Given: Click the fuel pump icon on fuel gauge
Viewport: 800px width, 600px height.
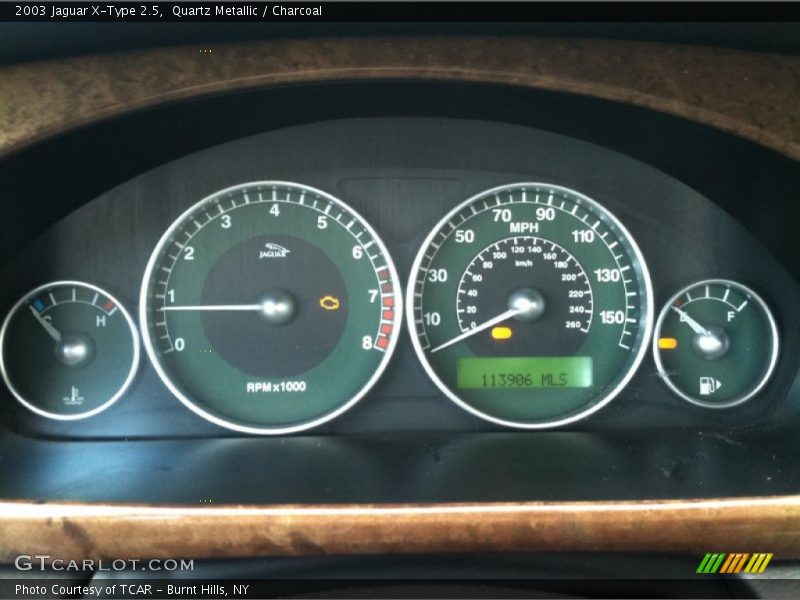Looking at the screenshot, I should coord(710,385).
